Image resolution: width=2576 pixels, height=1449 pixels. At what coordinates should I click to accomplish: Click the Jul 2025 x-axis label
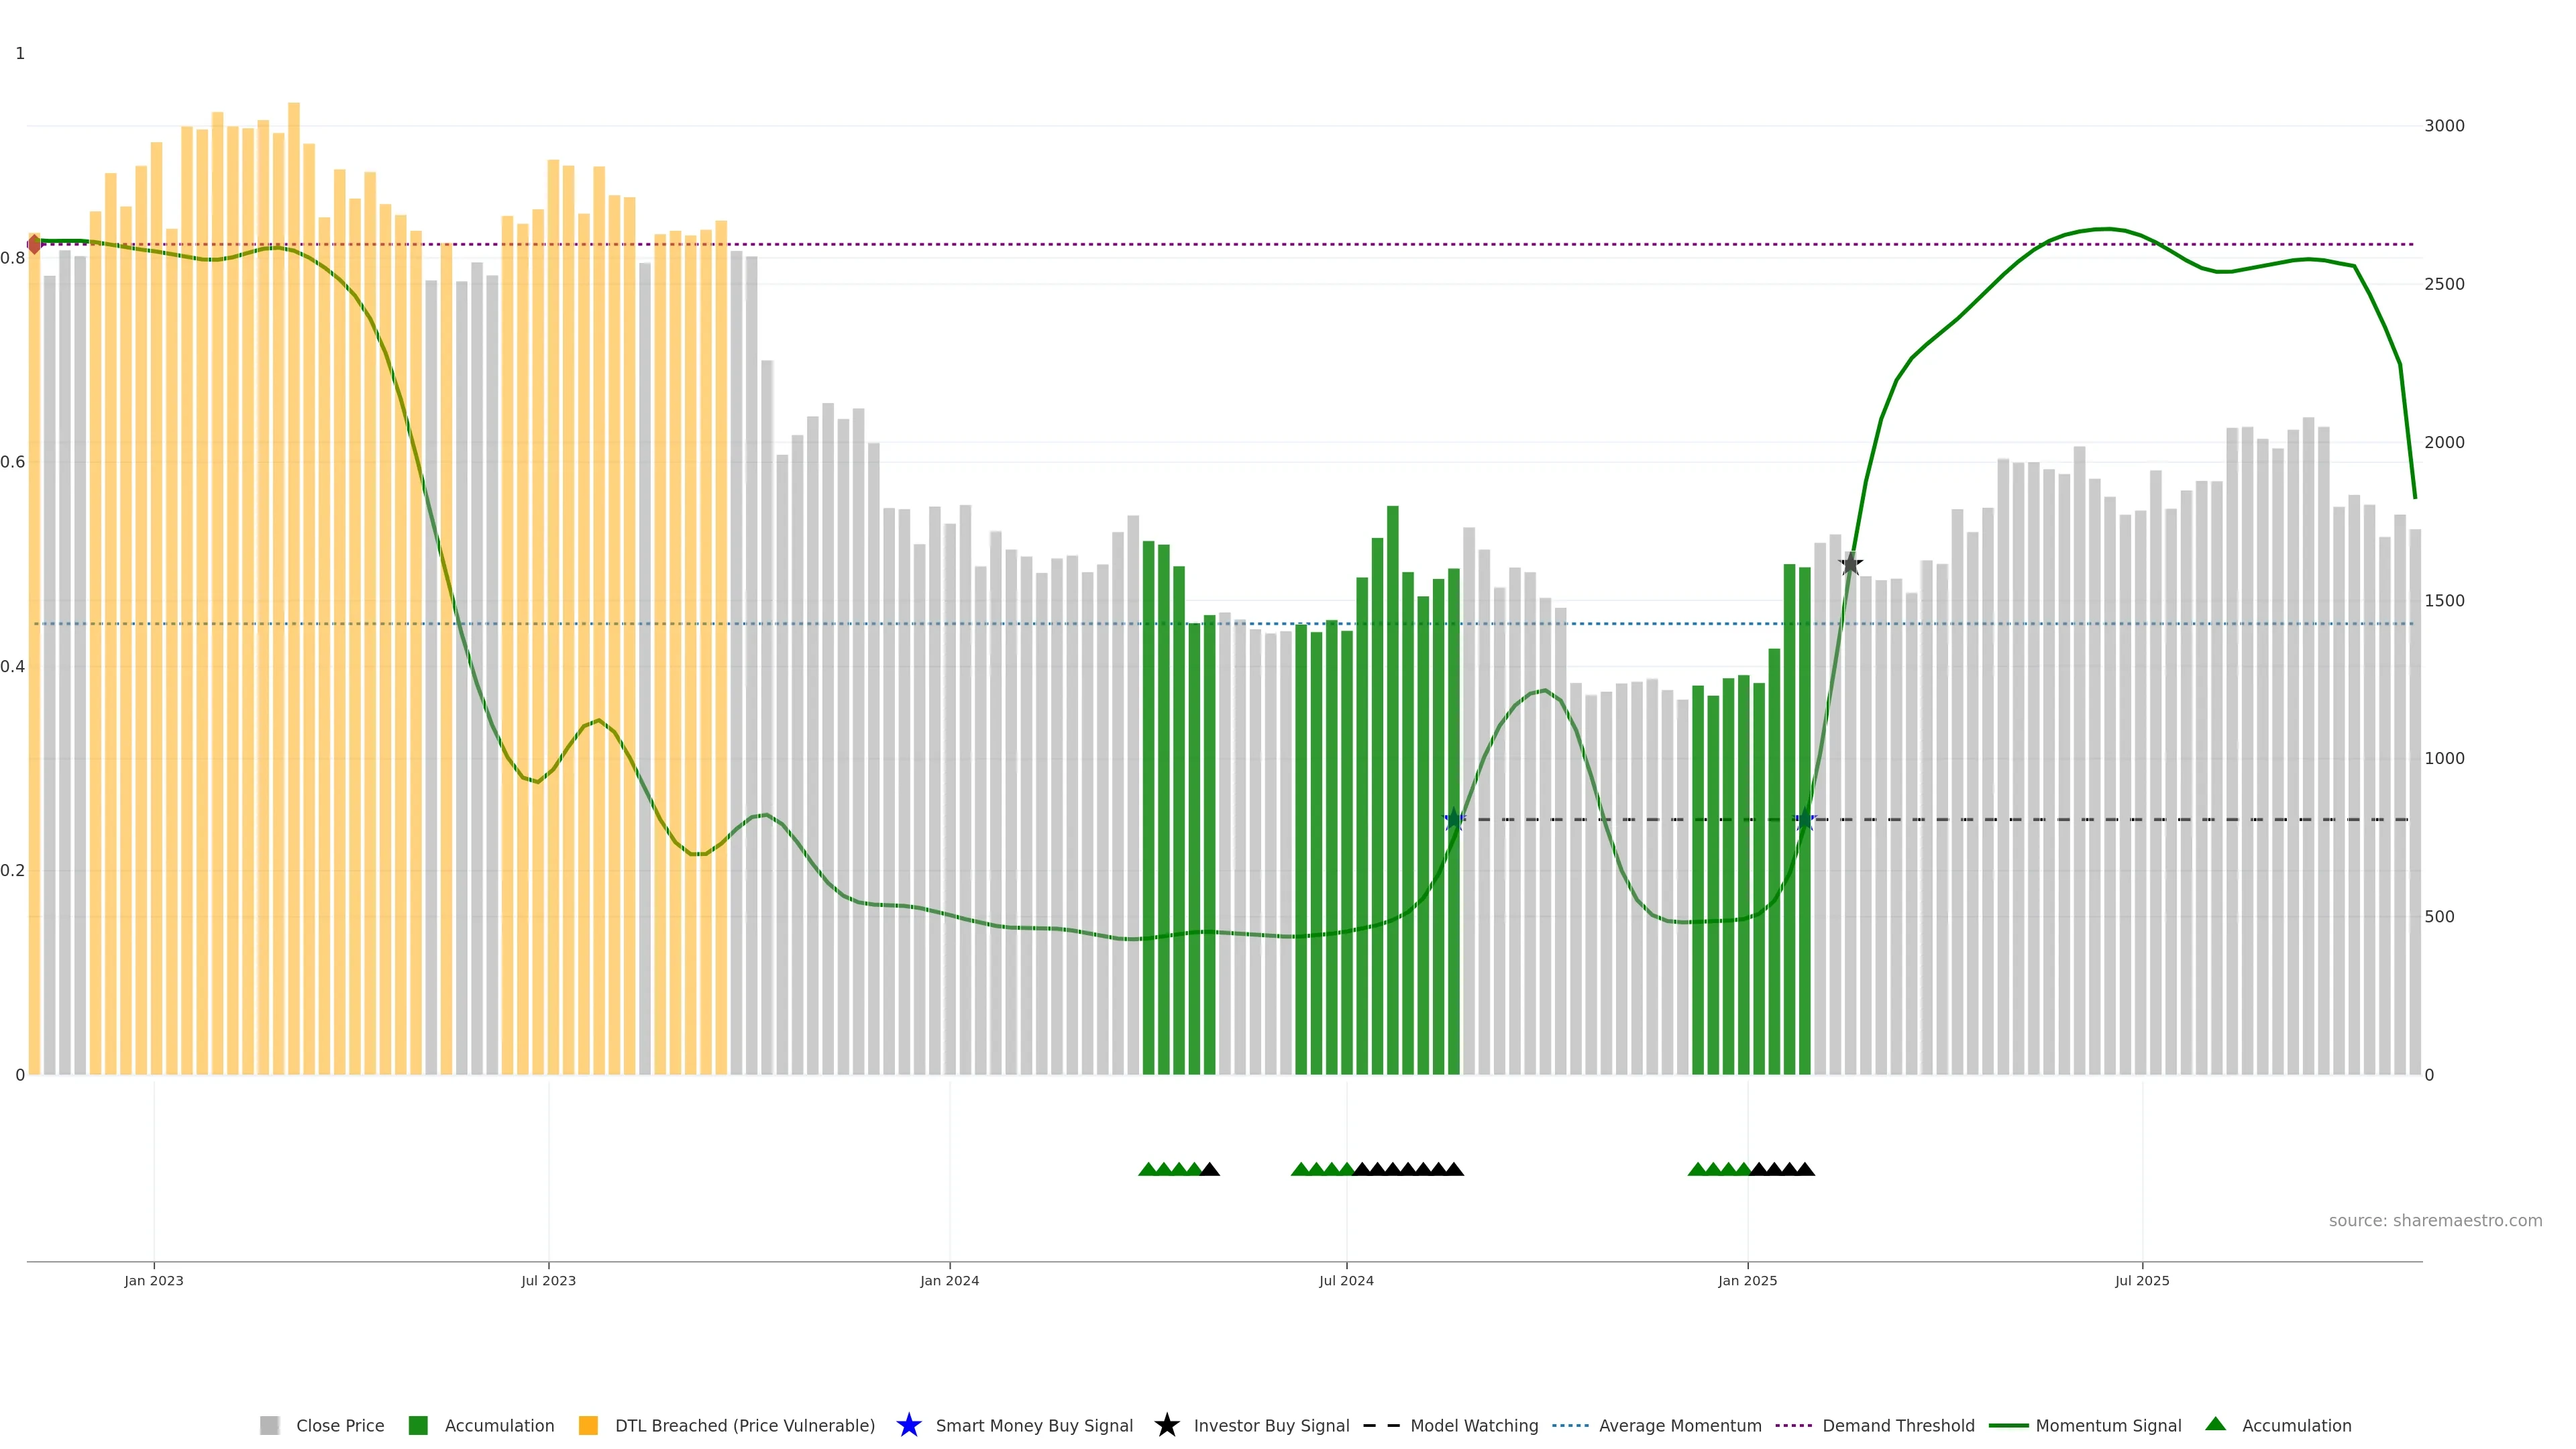tap(2142, 1281)
